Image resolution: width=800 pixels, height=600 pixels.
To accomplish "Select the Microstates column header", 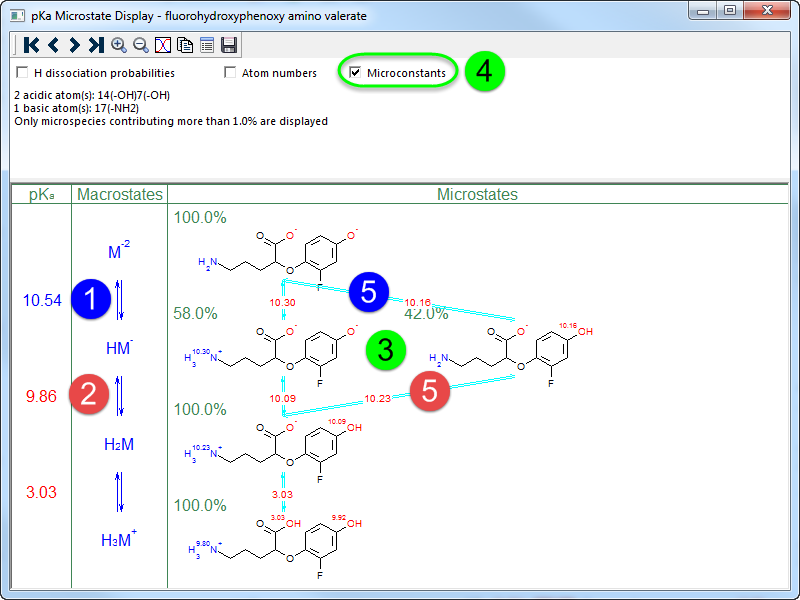I will [478, 194].
